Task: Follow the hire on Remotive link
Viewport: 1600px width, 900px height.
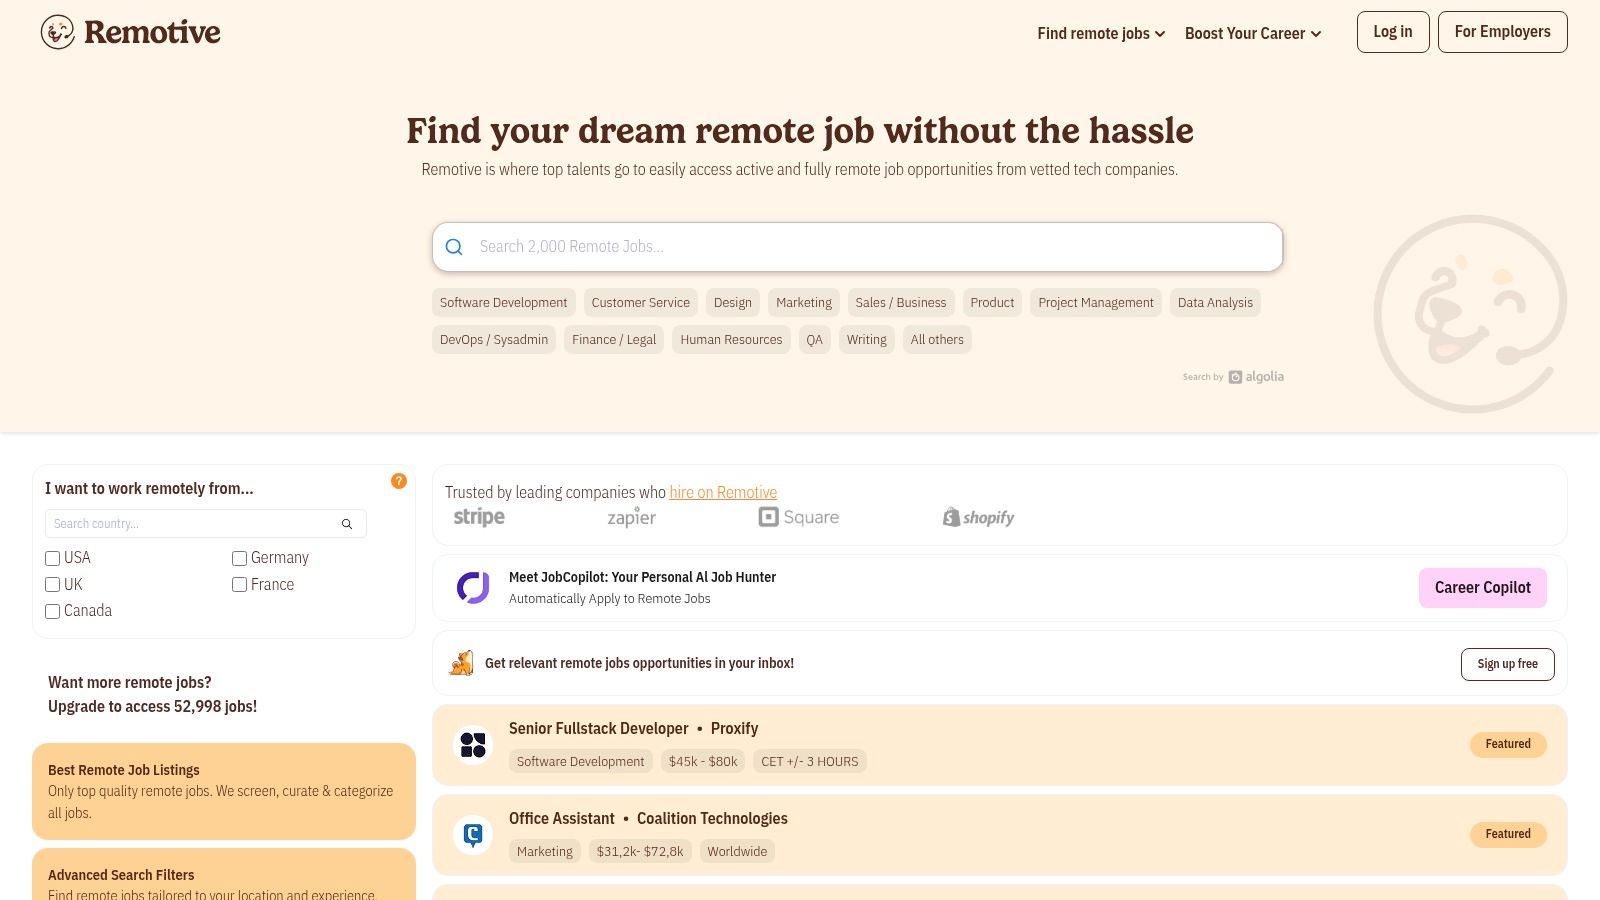Action: pyautogui.click(x=723, y=492)
